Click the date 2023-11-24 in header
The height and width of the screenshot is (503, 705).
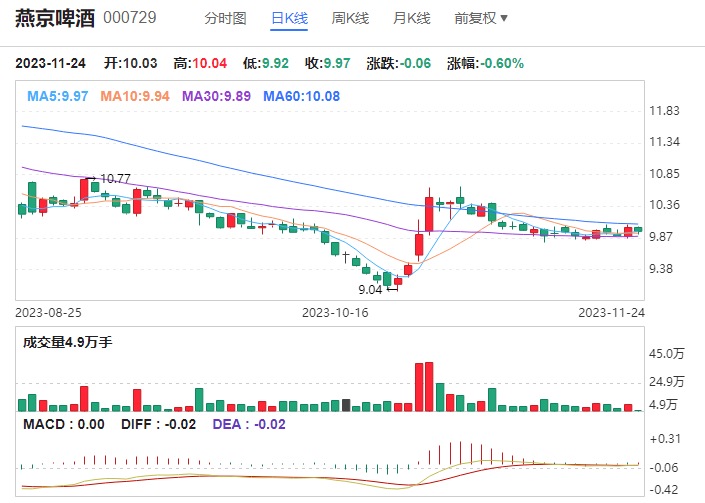tap(50, 63)
